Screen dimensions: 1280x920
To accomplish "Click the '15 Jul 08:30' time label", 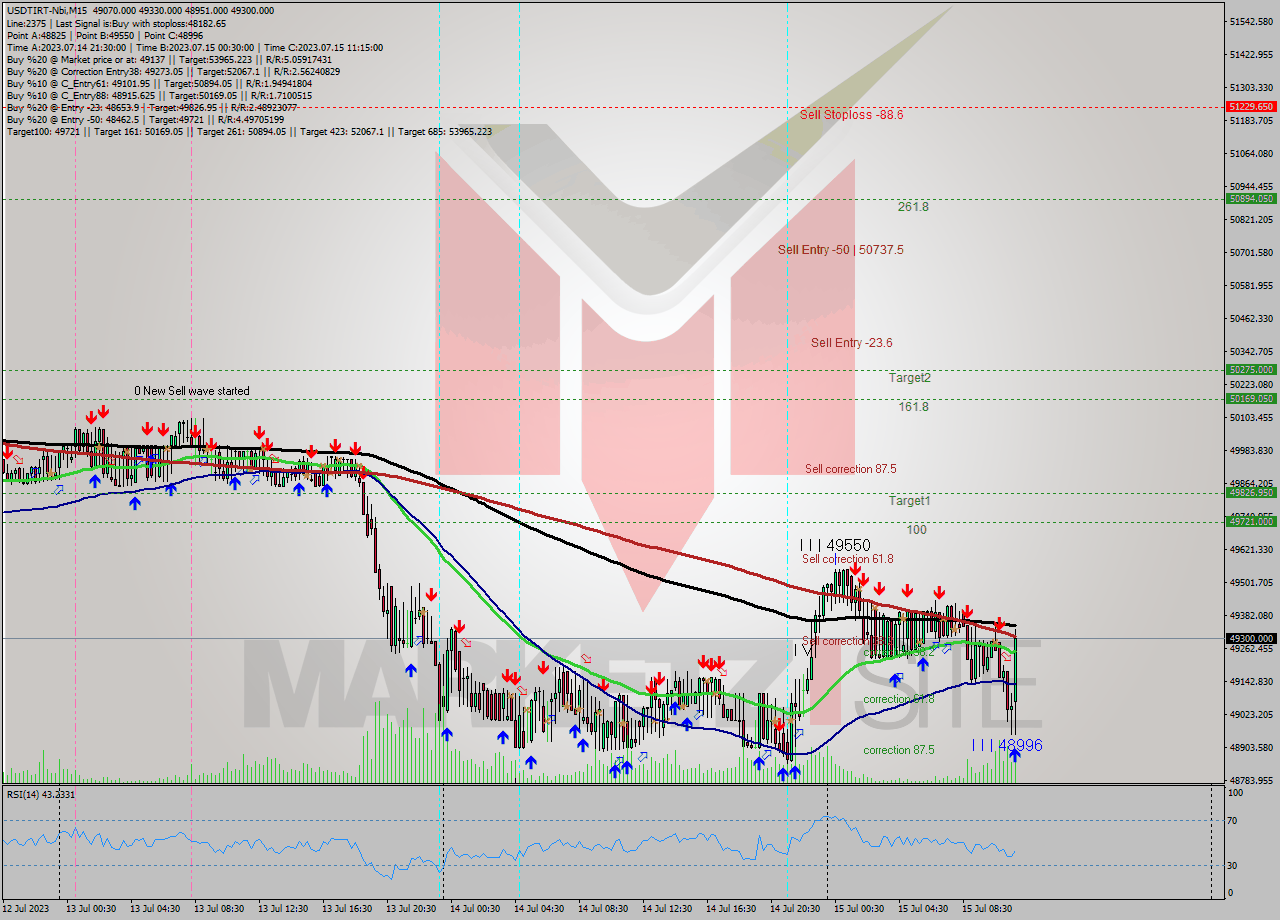I will 987,909.
